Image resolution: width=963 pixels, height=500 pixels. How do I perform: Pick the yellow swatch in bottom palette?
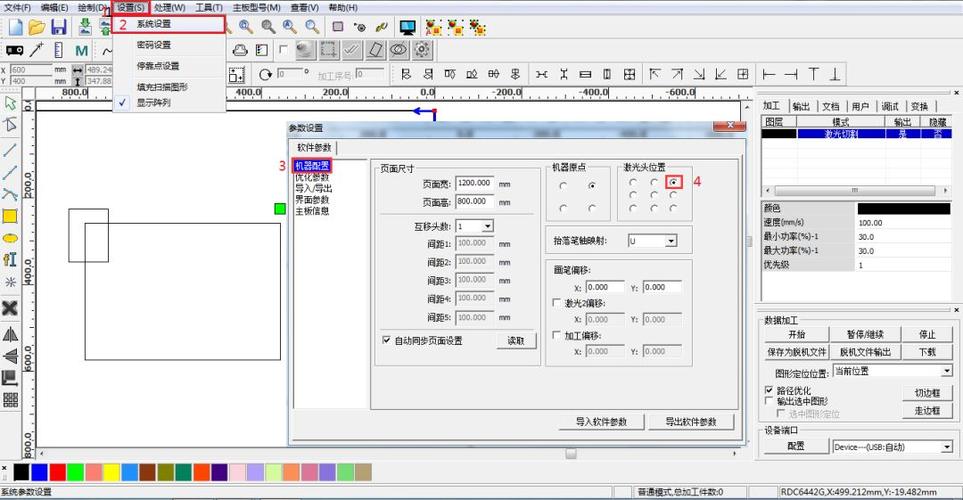[x=112, y=472]
